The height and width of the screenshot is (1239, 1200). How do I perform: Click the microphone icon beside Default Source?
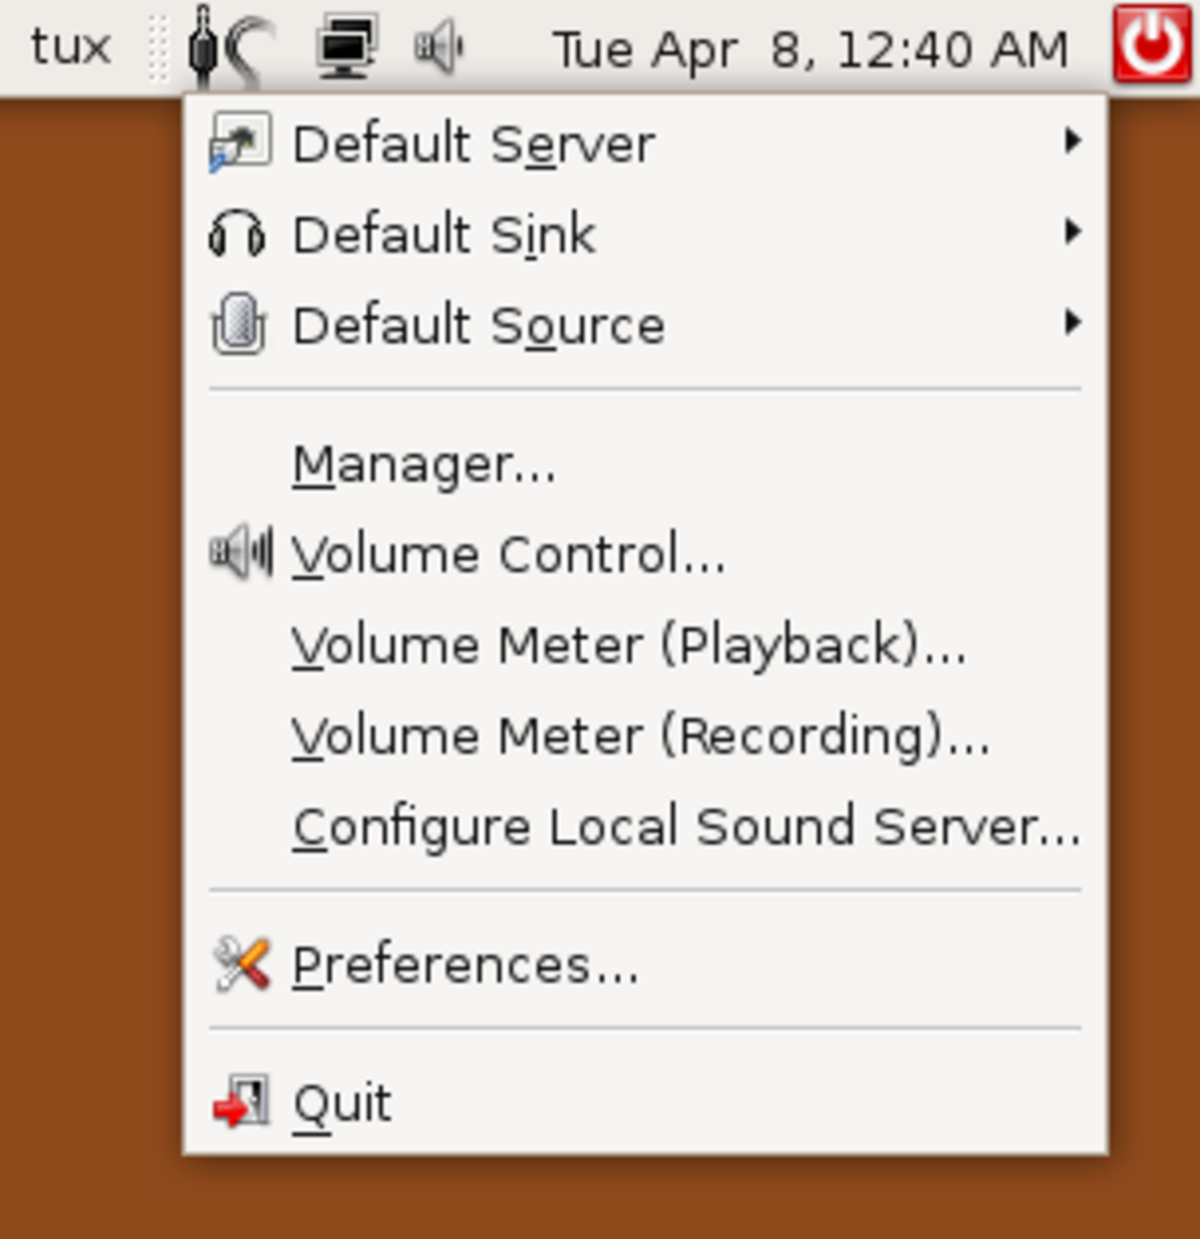tap(238, 325)
